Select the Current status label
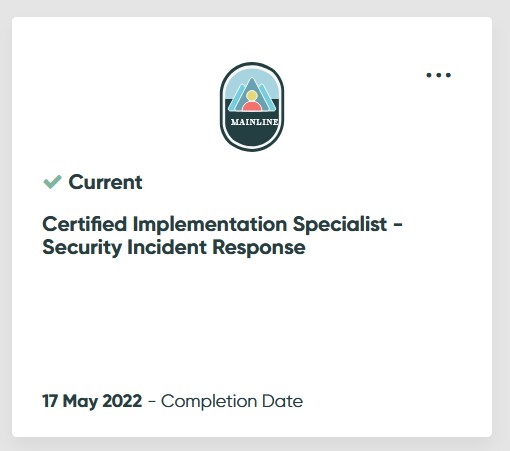The width and height of the screenshot is (510, 451). [x=105, y=182]
